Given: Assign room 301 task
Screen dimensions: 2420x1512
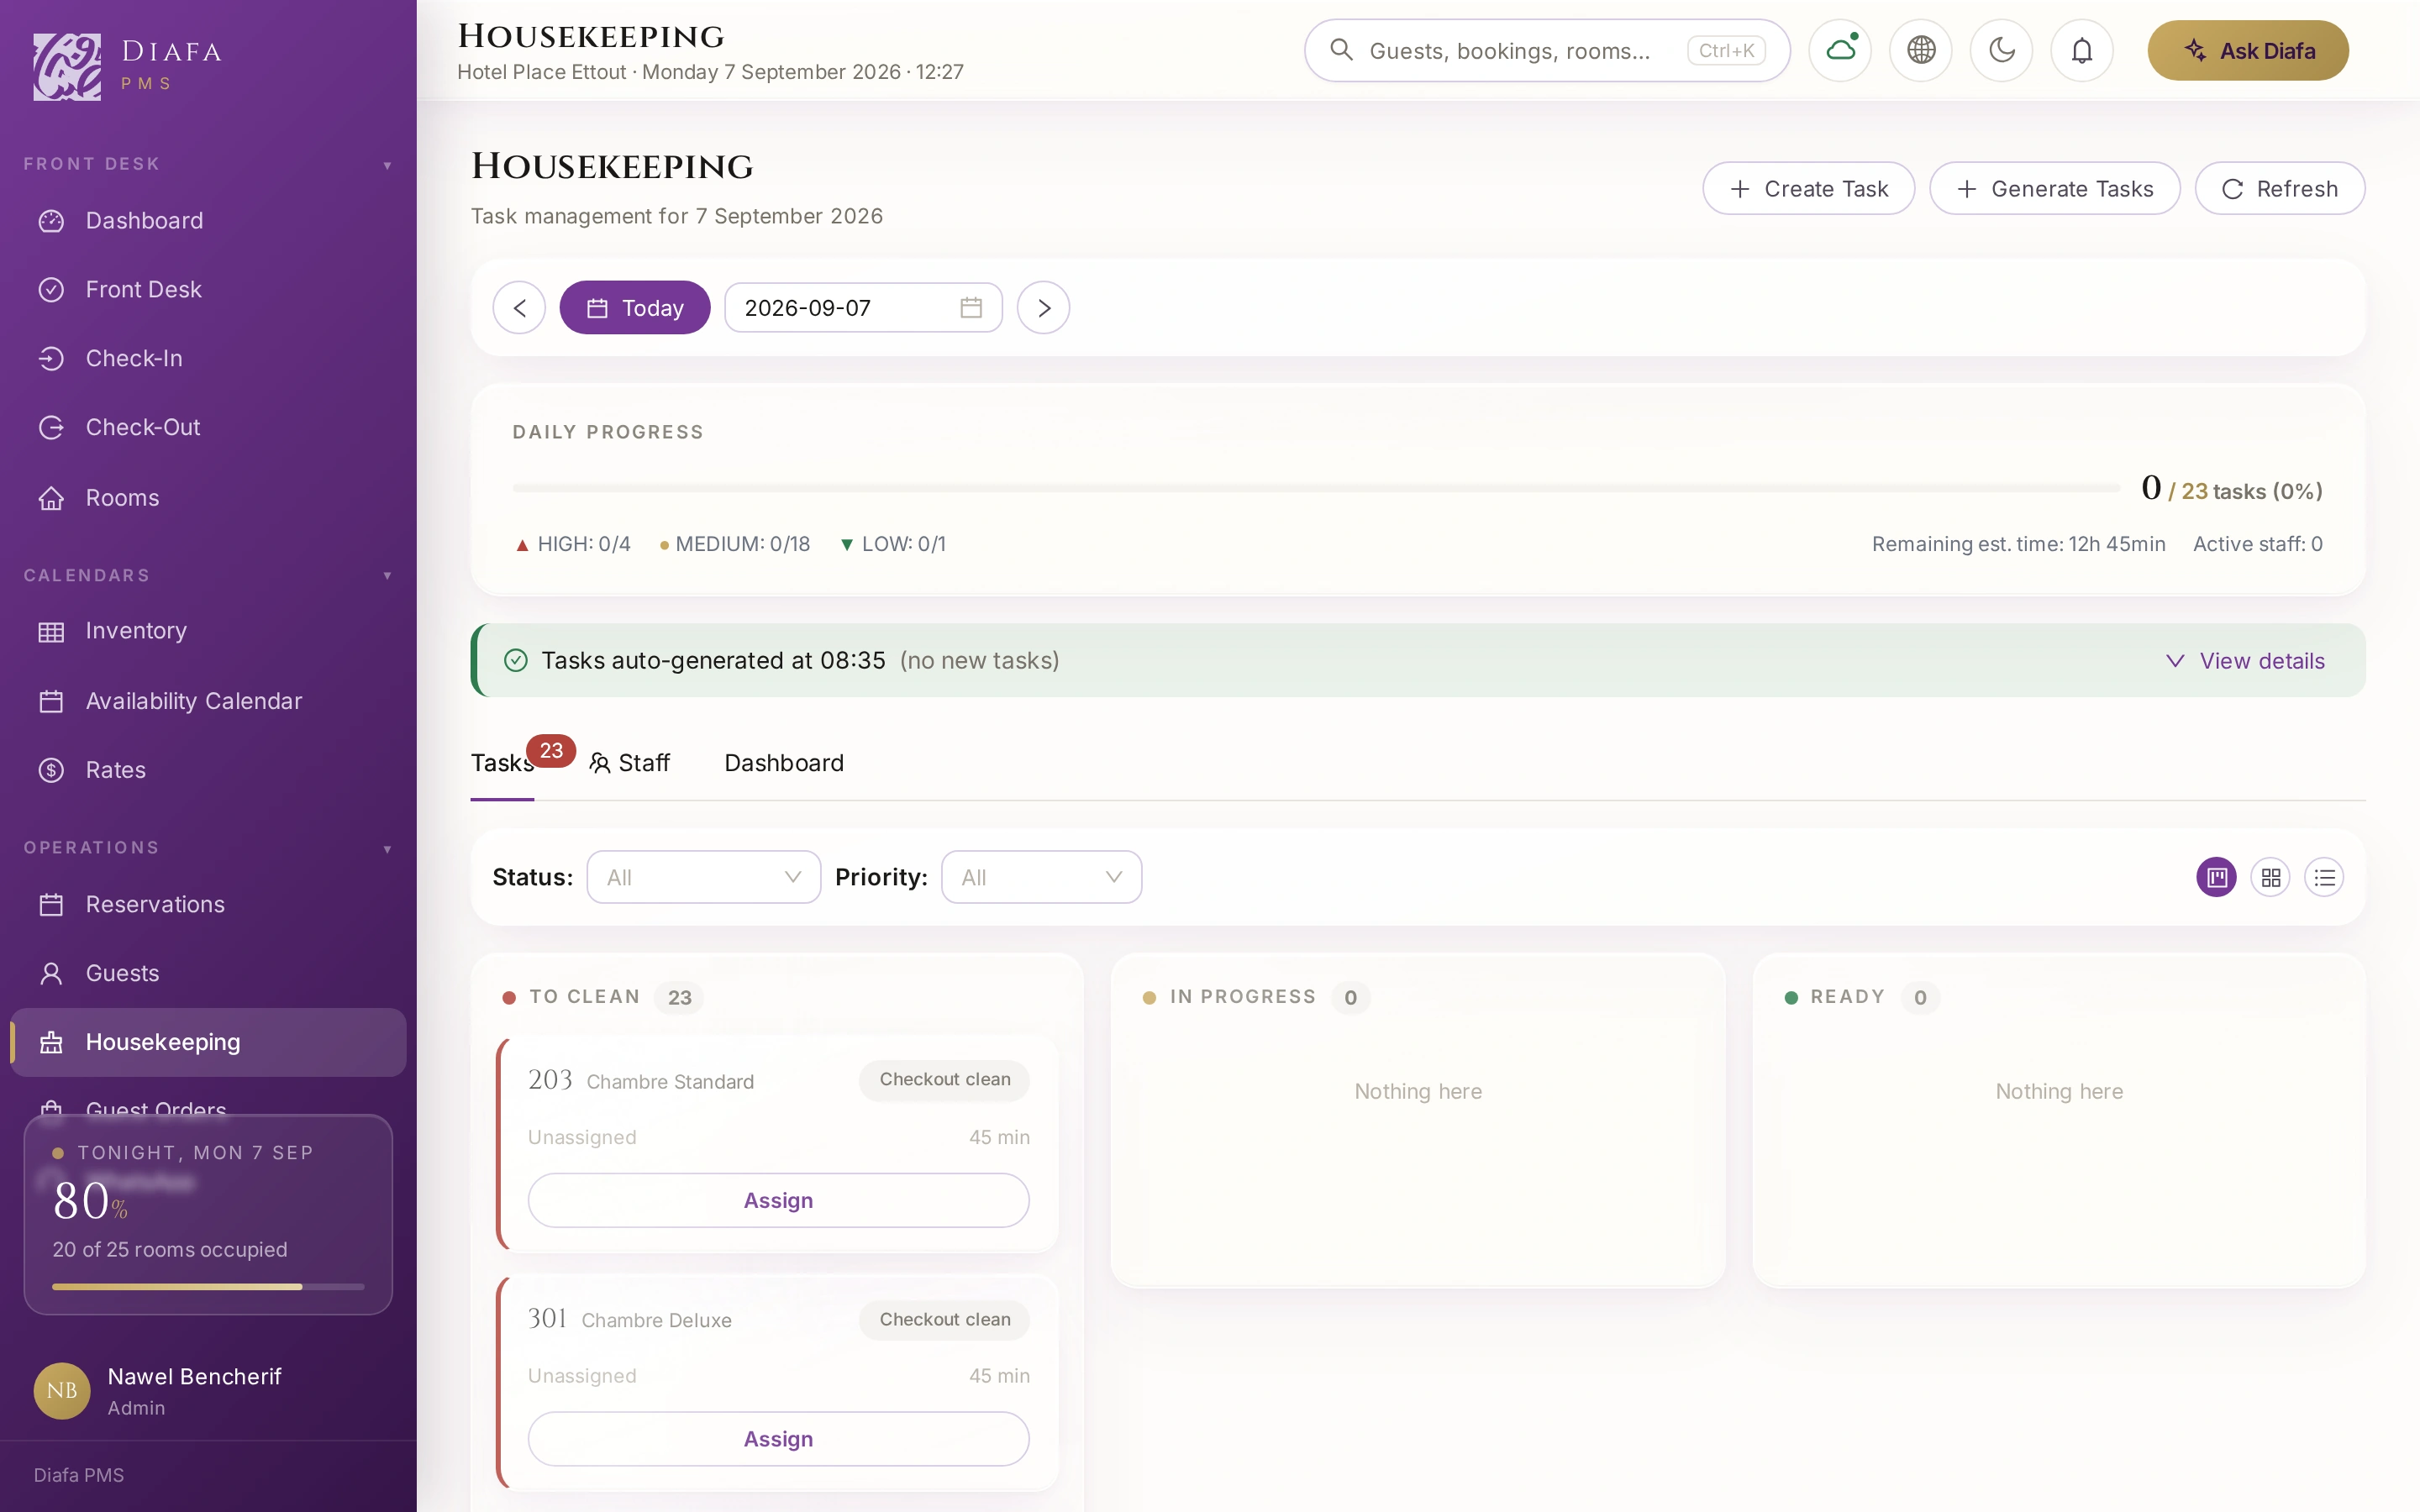Looking at the screenshot, I should click(x=778, y=1439).
